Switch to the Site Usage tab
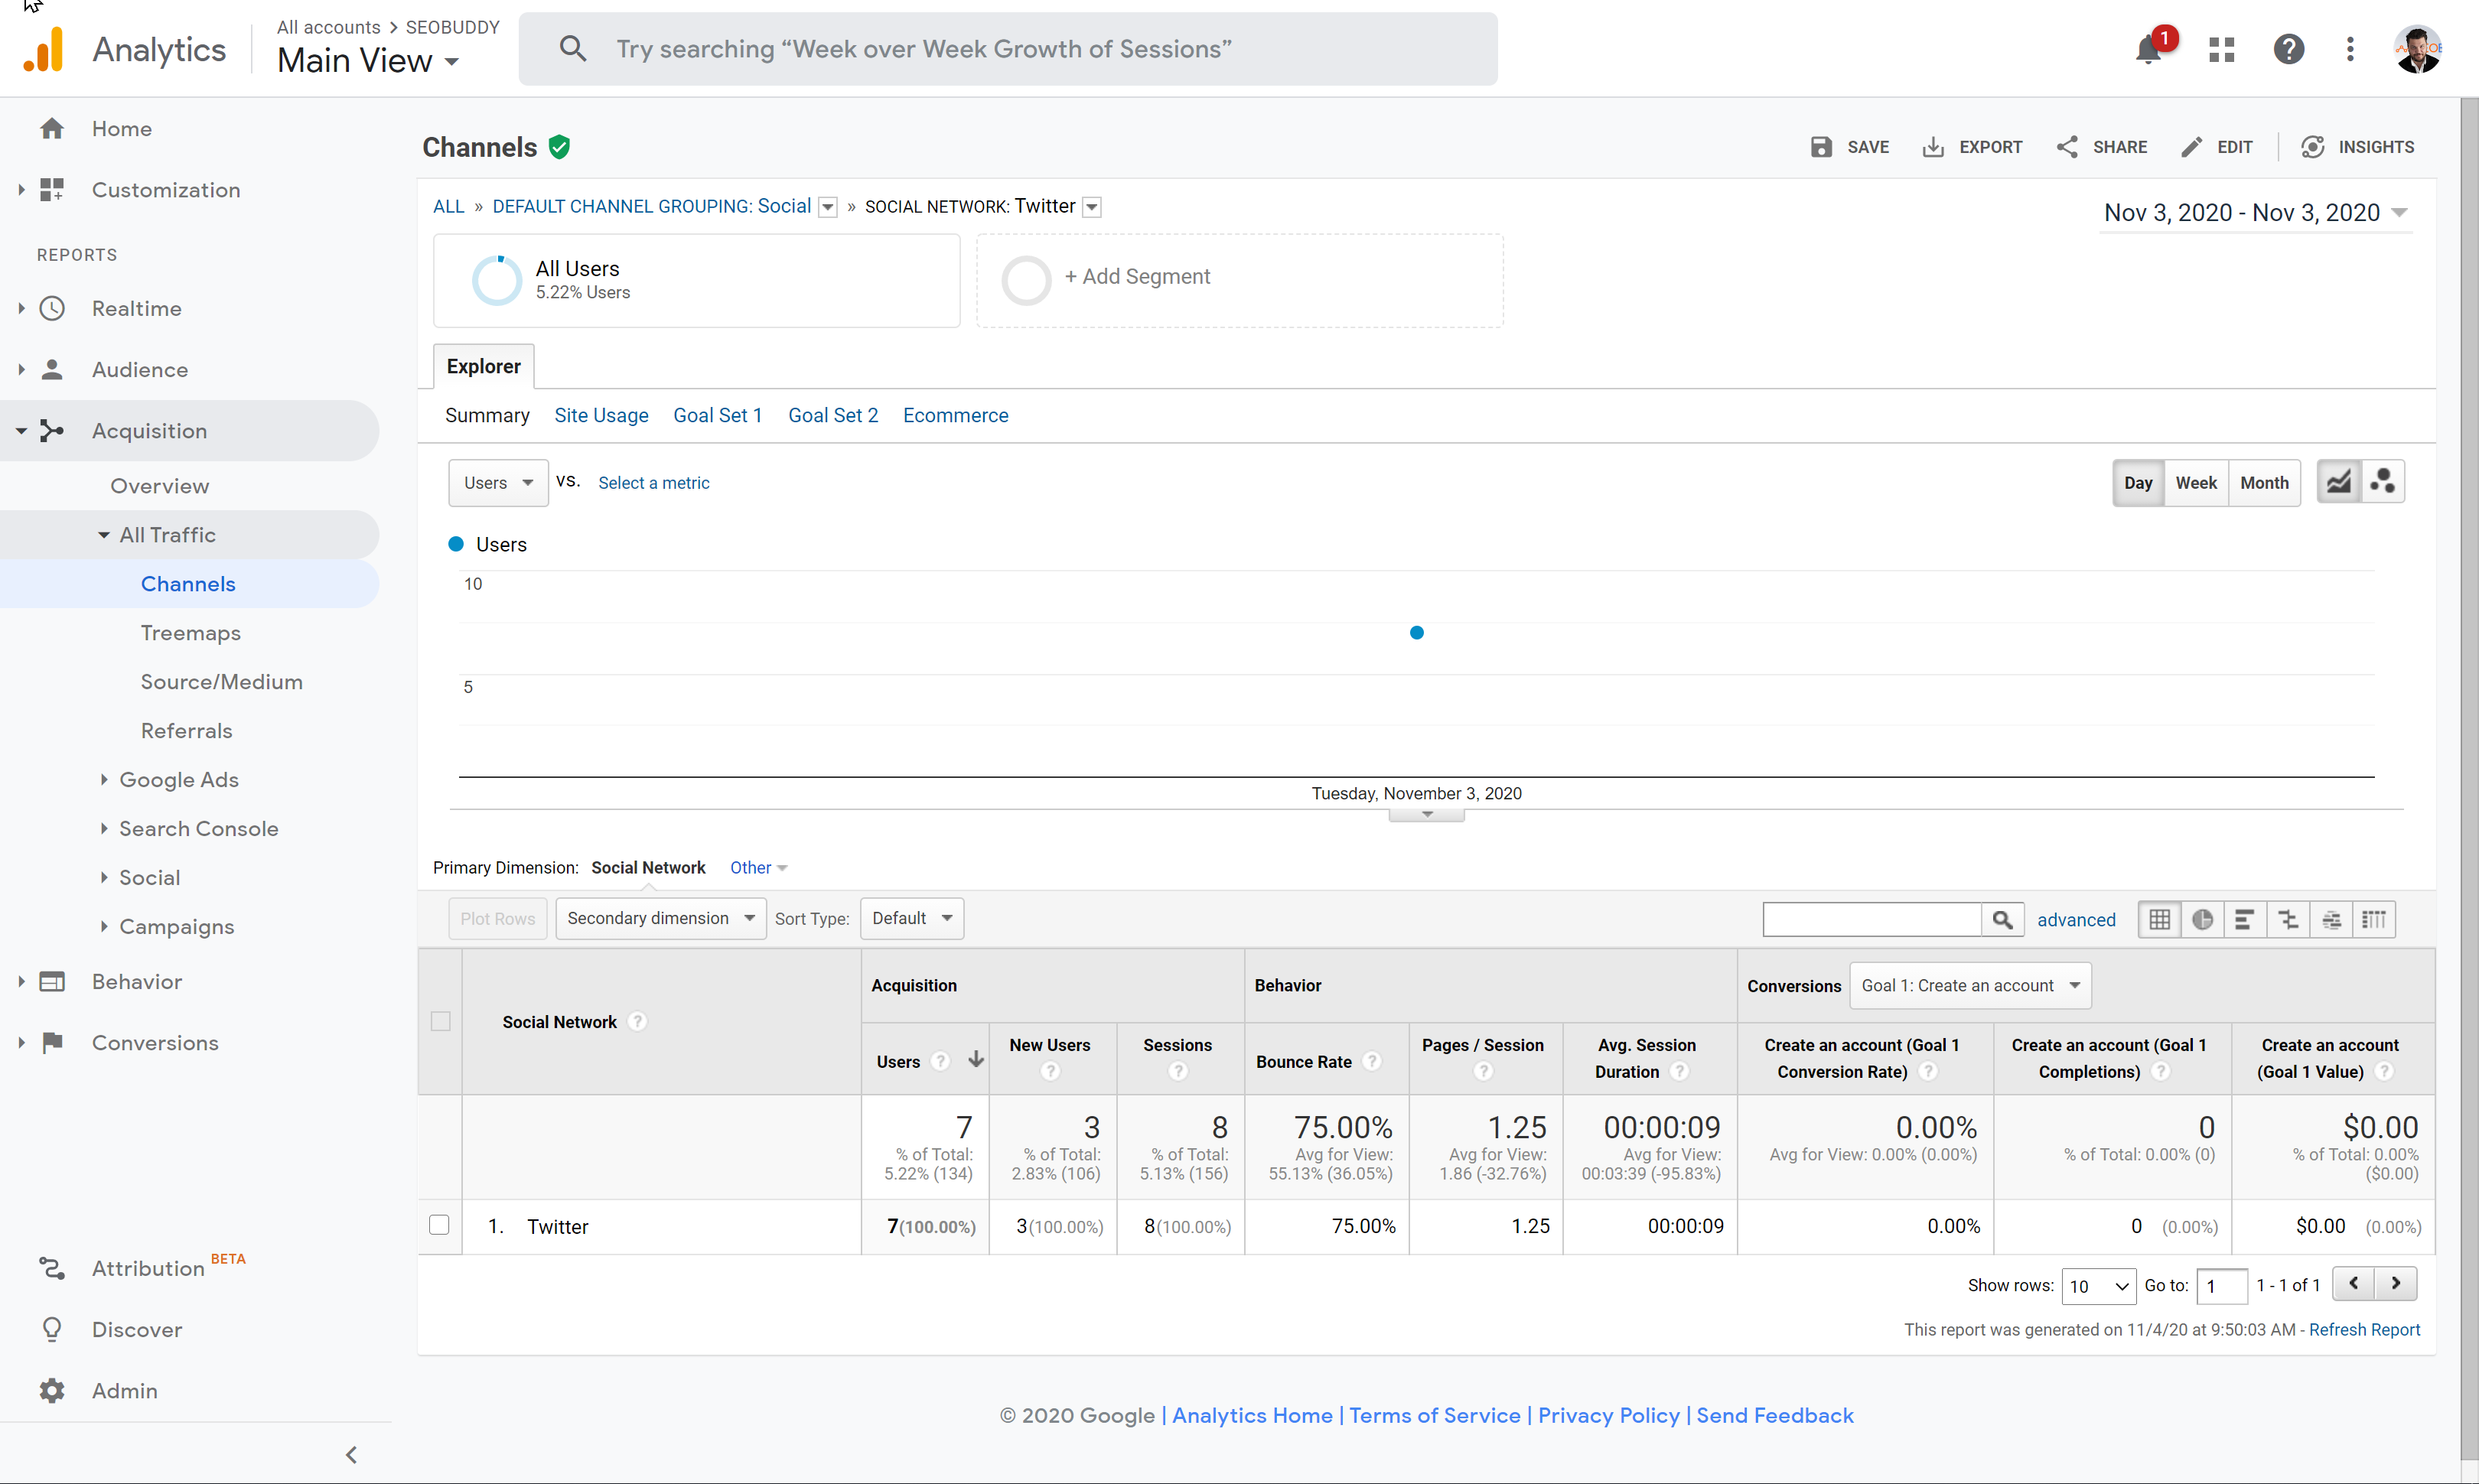The height and width of the screenshot is (1484, 2479). pyautogui.click(x=601, y=415)
